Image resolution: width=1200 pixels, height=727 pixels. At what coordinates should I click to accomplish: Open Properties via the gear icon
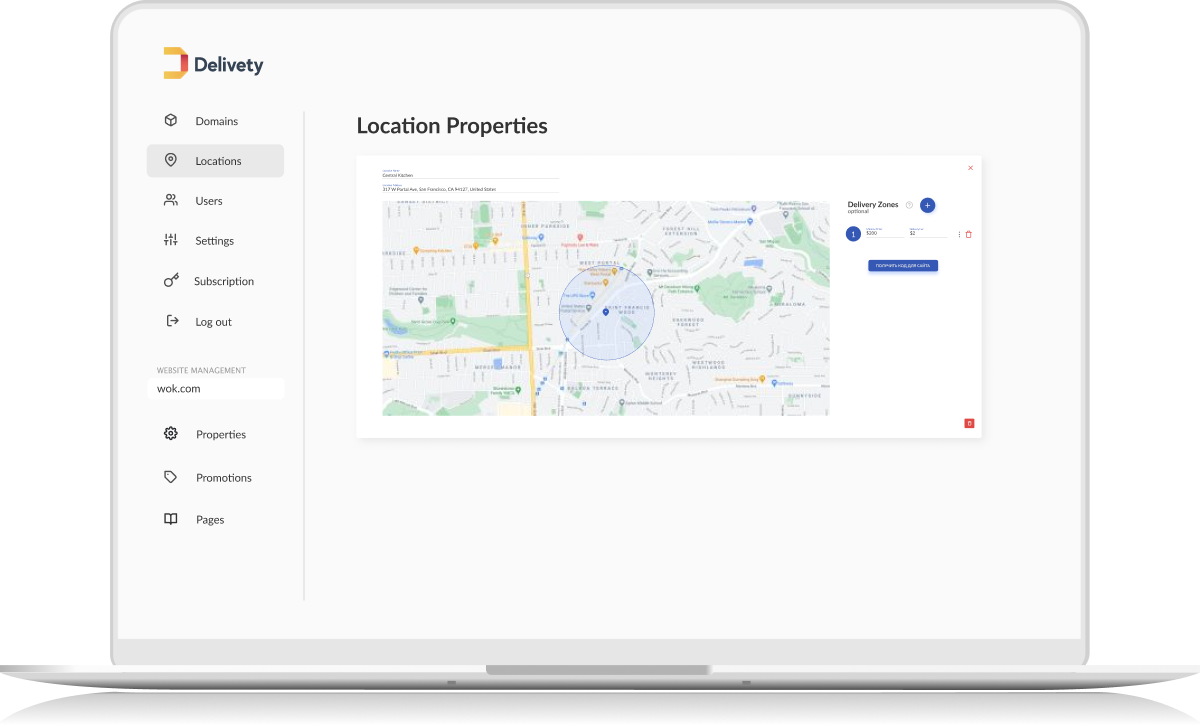pos(171,433)
